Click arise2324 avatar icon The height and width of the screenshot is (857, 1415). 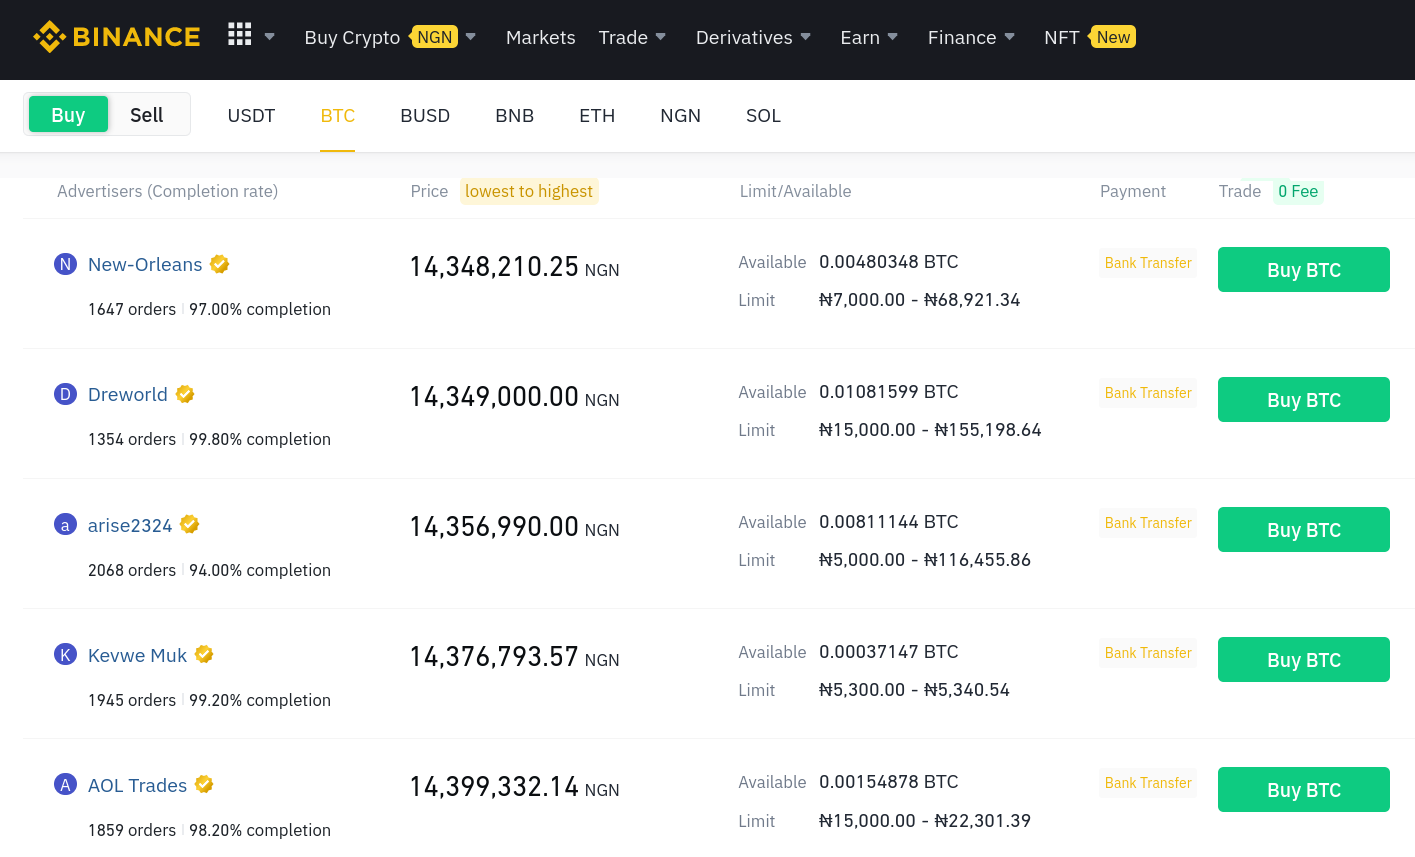click(x=65, y=524)
